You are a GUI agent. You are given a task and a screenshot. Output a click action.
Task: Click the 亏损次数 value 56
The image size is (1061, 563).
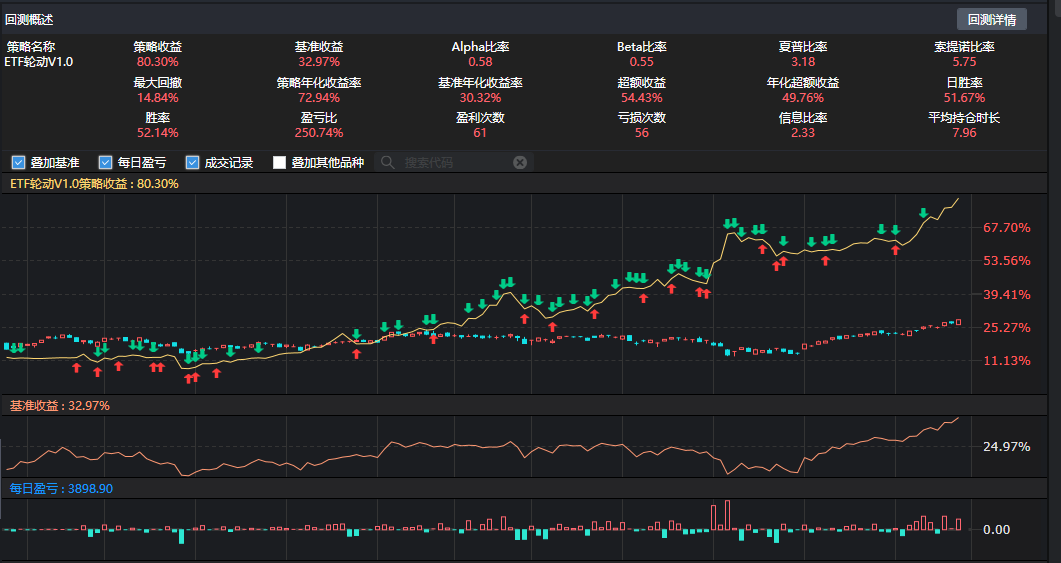[x=641, y=133]
